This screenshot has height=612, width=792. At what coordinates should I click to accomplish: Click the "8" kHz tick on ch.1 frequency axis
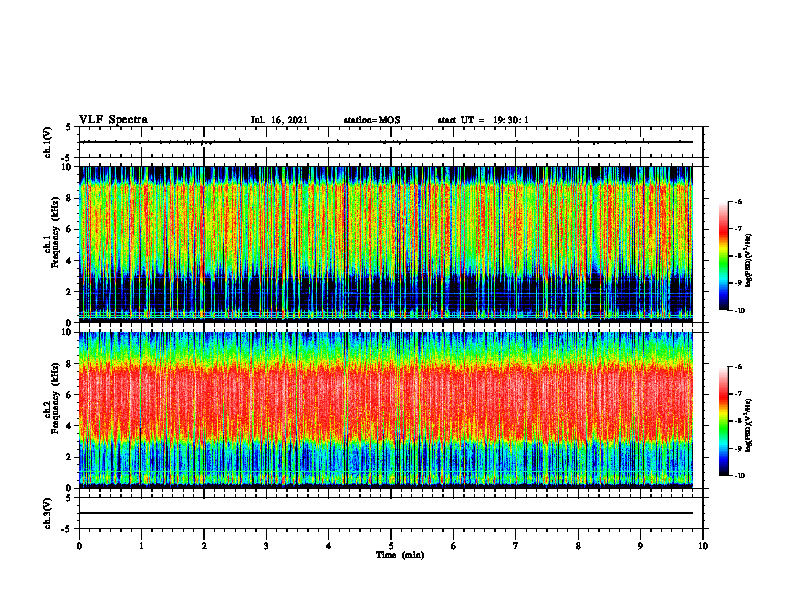pyautogui.click(x=70, y=198)
